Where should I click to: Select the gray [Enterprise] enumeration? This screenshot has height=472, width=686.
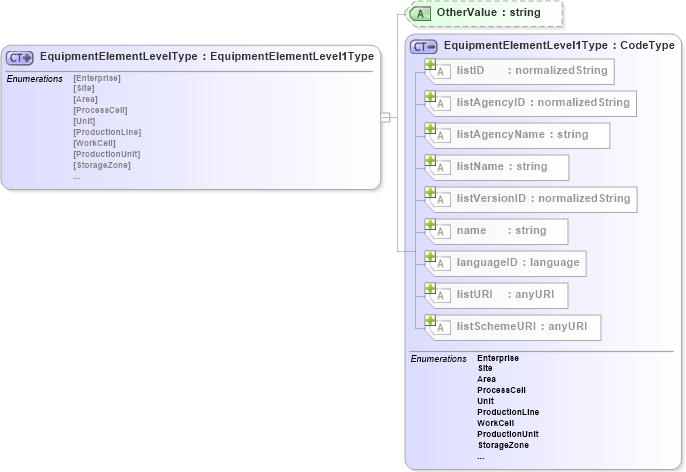coord(97,78)
